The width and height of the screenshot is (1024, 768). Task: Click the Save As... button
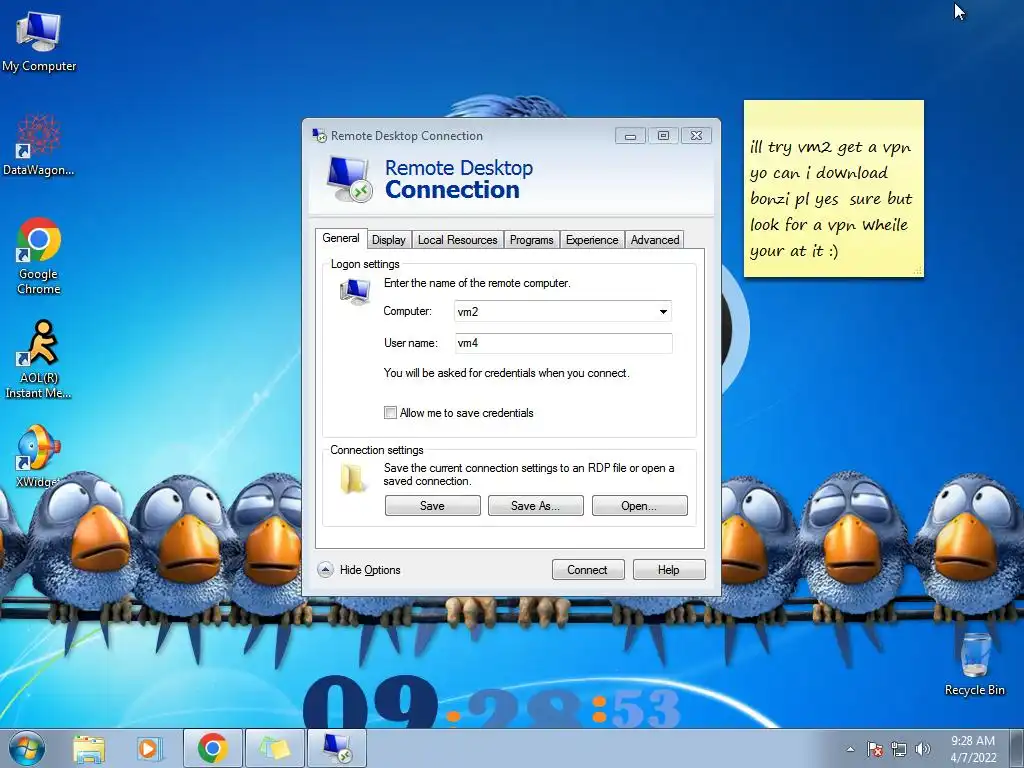point(536,505)
